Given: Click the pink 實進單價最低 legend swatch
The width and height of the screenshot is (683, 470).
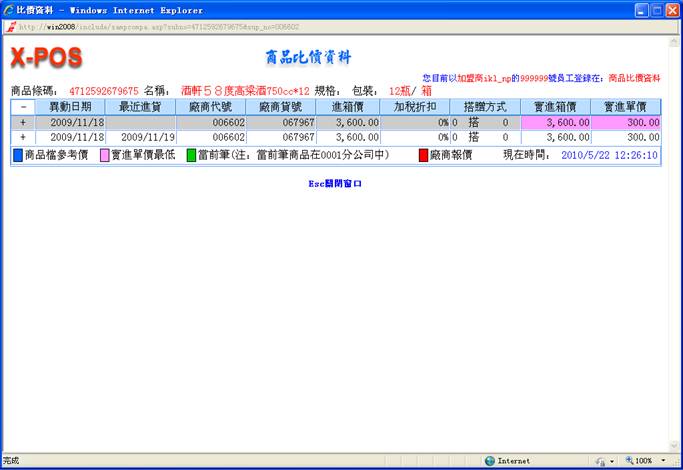Looking at the screenshot, I should click(x=104, y=156).
